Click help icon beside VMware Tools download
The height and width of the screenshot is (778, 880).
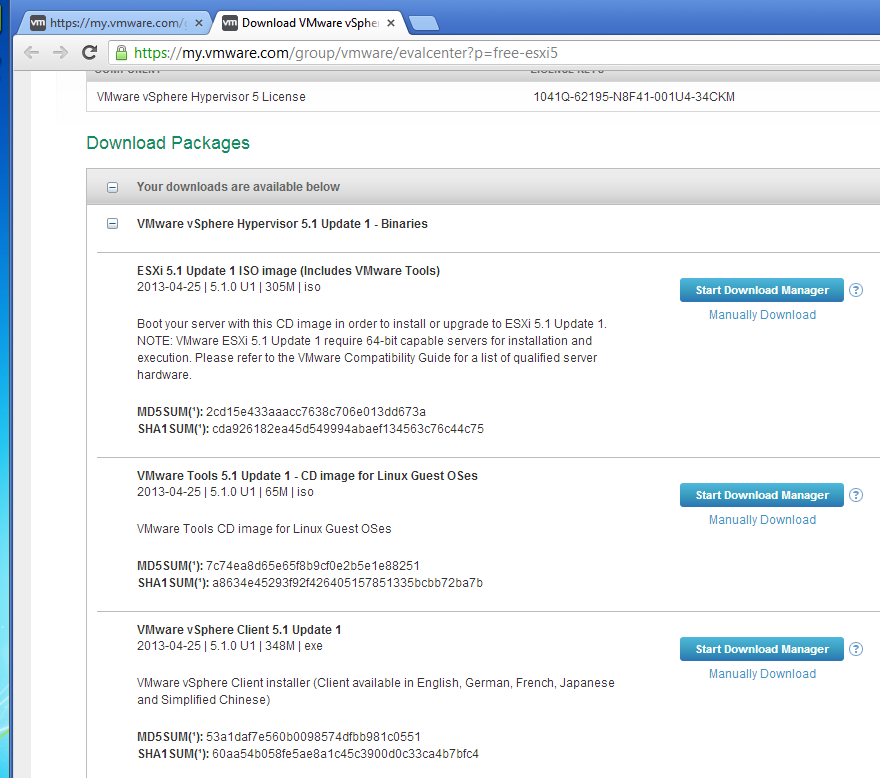coord(856,495)
